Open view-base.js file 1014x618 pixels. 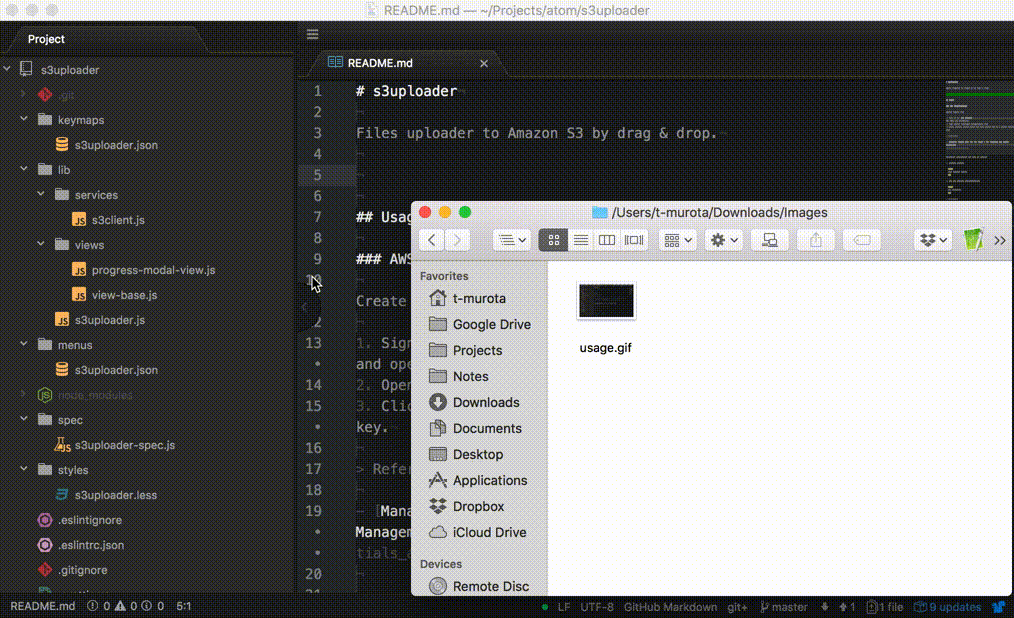[124, 295]
